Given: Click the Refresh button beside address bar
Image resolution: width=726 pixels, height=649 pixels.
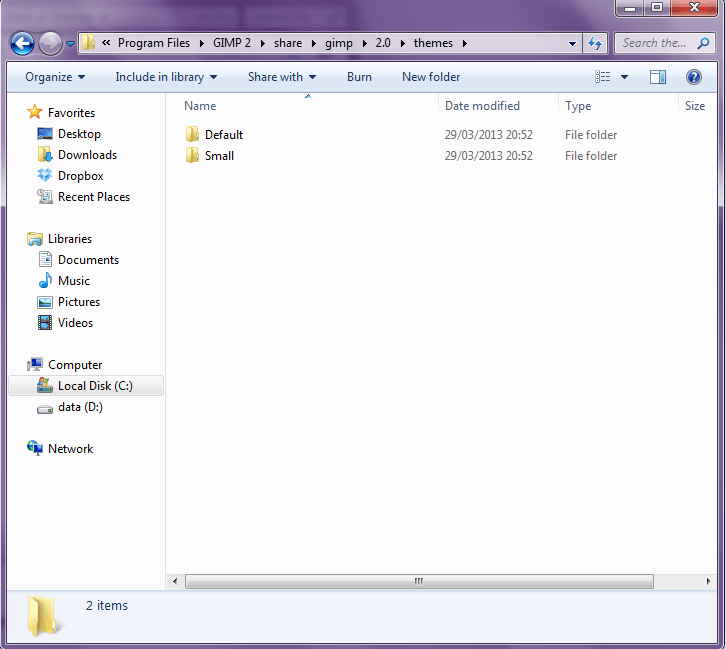Looking at the screenshot, I should [595, 43].
